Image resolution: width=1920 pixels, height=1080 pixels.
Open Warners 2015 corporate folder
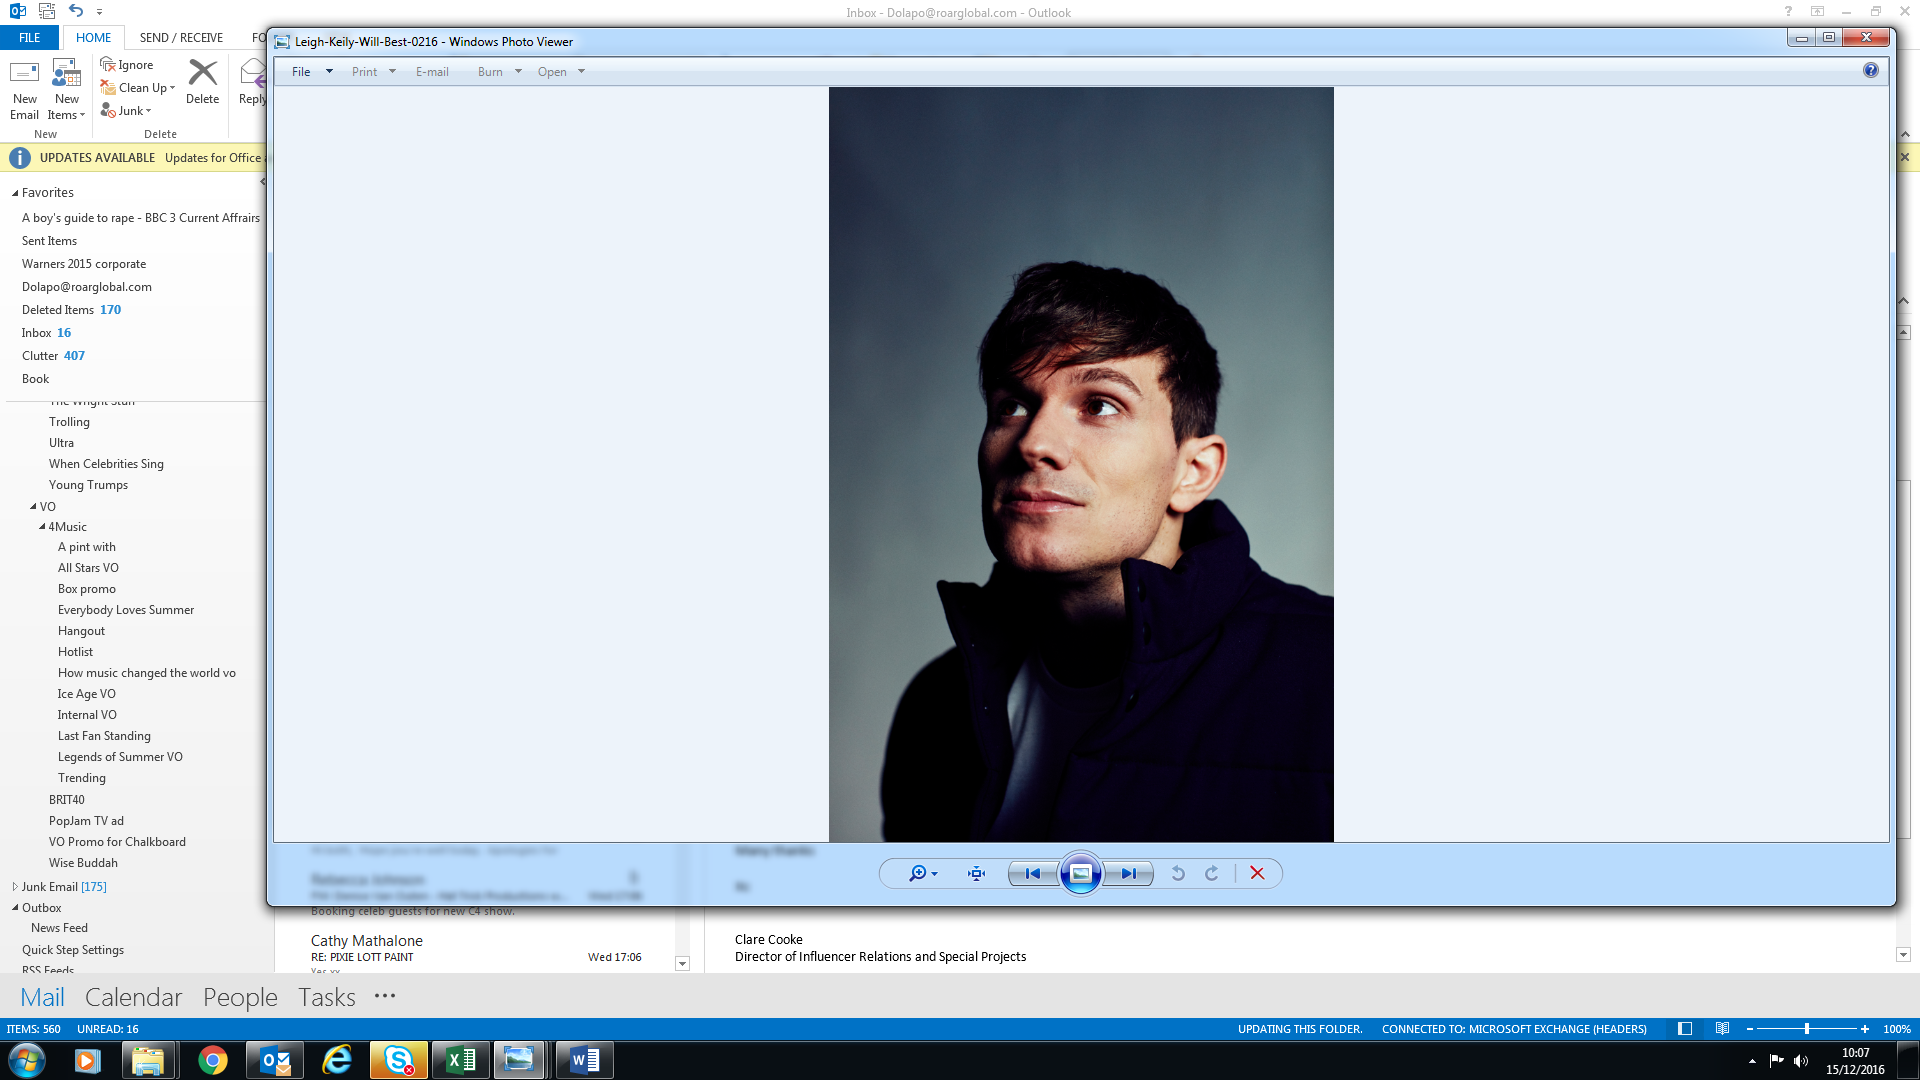(x=84, y=264)
